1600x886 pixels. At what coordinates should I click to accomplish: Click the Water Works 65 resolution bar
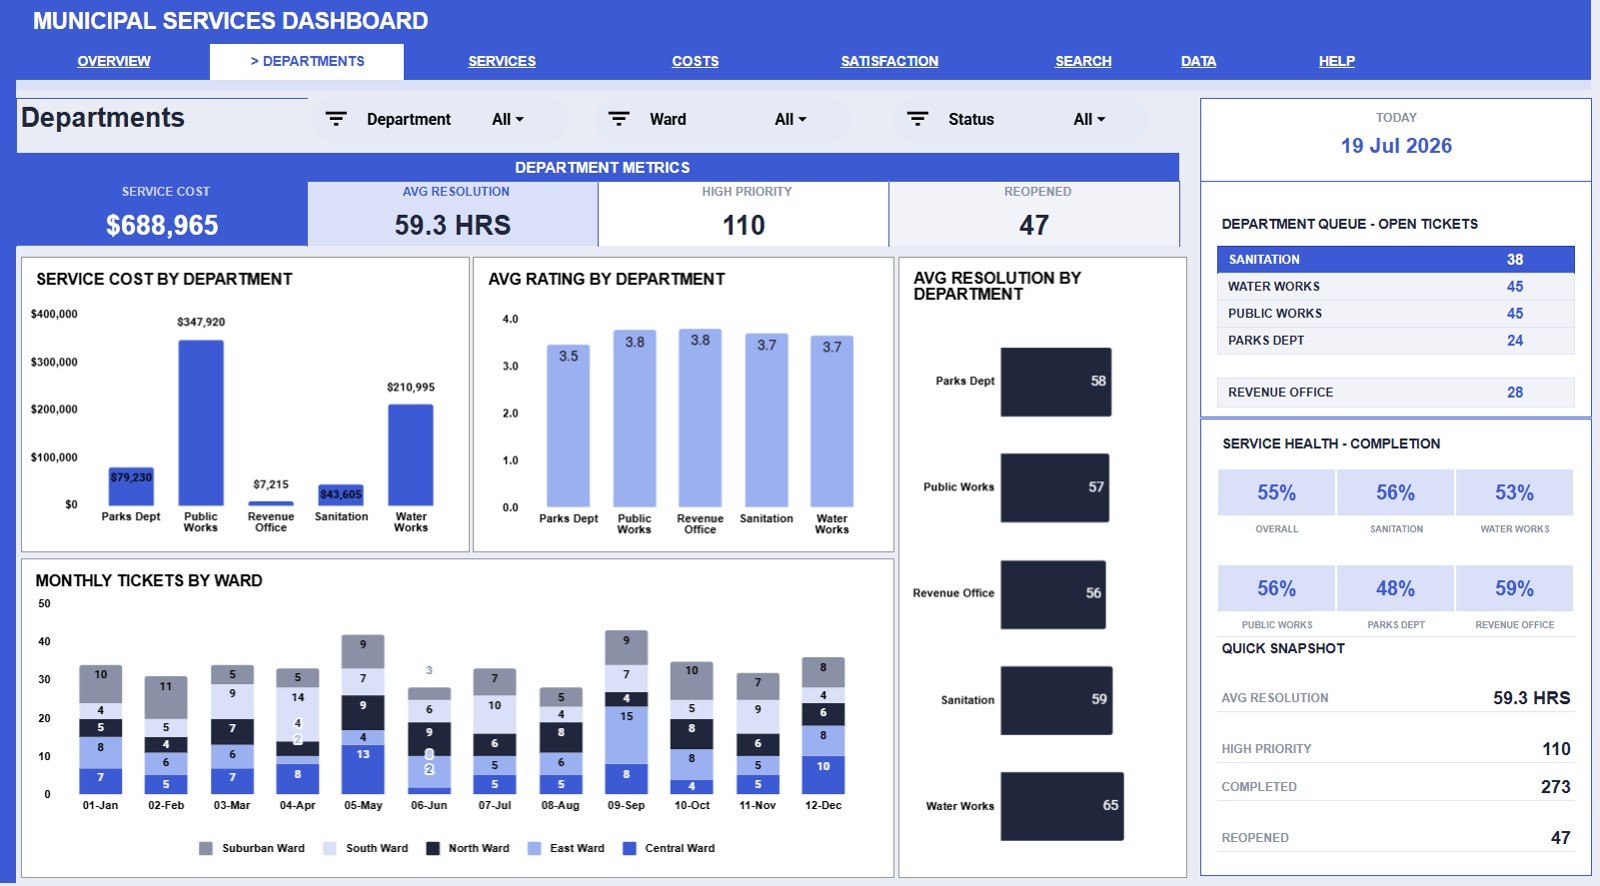click(1062, 806)
